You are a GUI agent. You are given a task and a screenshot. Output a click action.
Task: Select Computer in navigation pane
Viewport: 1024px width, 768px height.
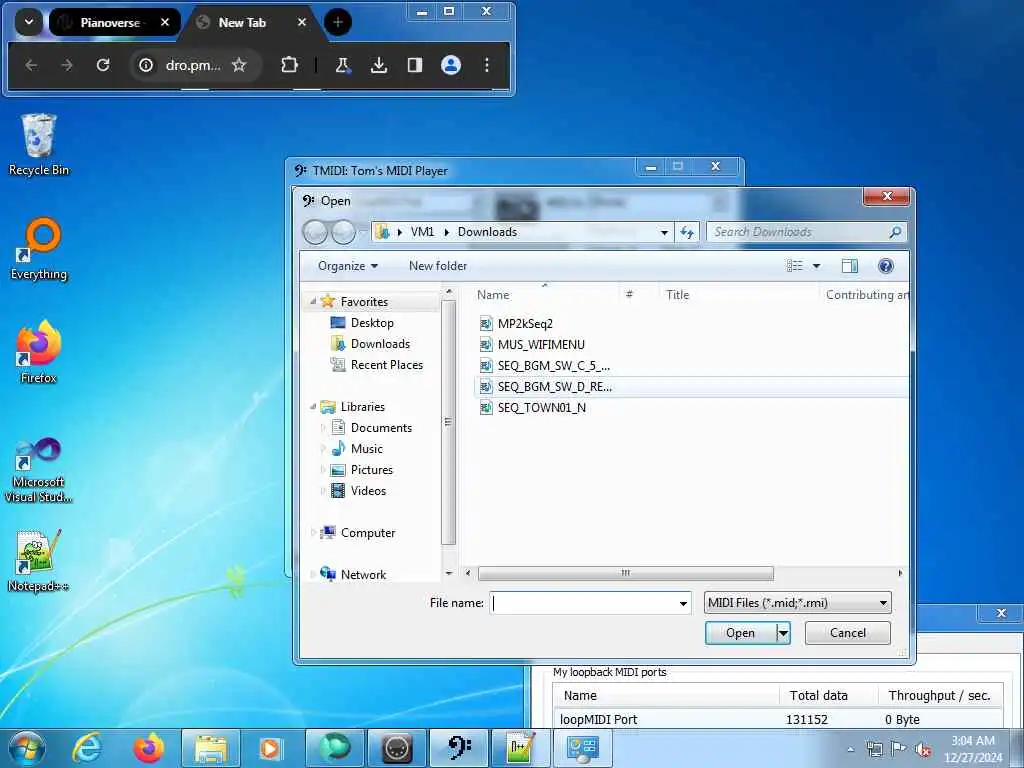click(x=368, y=533)
